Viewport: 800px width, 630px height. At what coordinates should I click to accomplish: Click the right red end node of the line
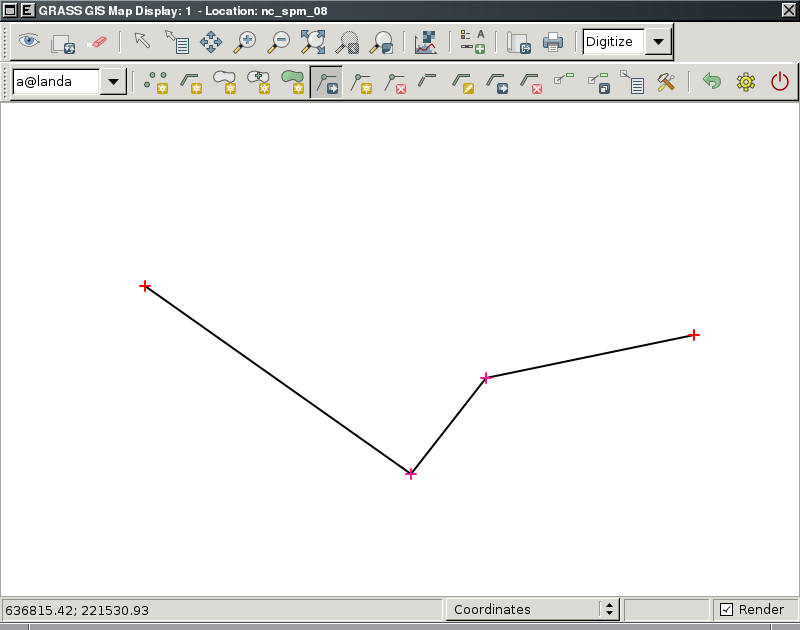click(694, 335)
